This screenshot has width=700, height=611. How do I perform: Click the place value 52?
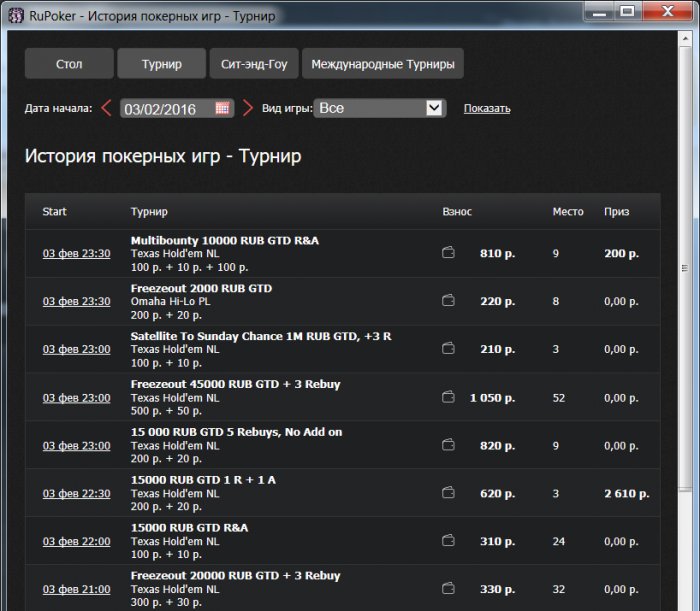(x=559, y=398)
